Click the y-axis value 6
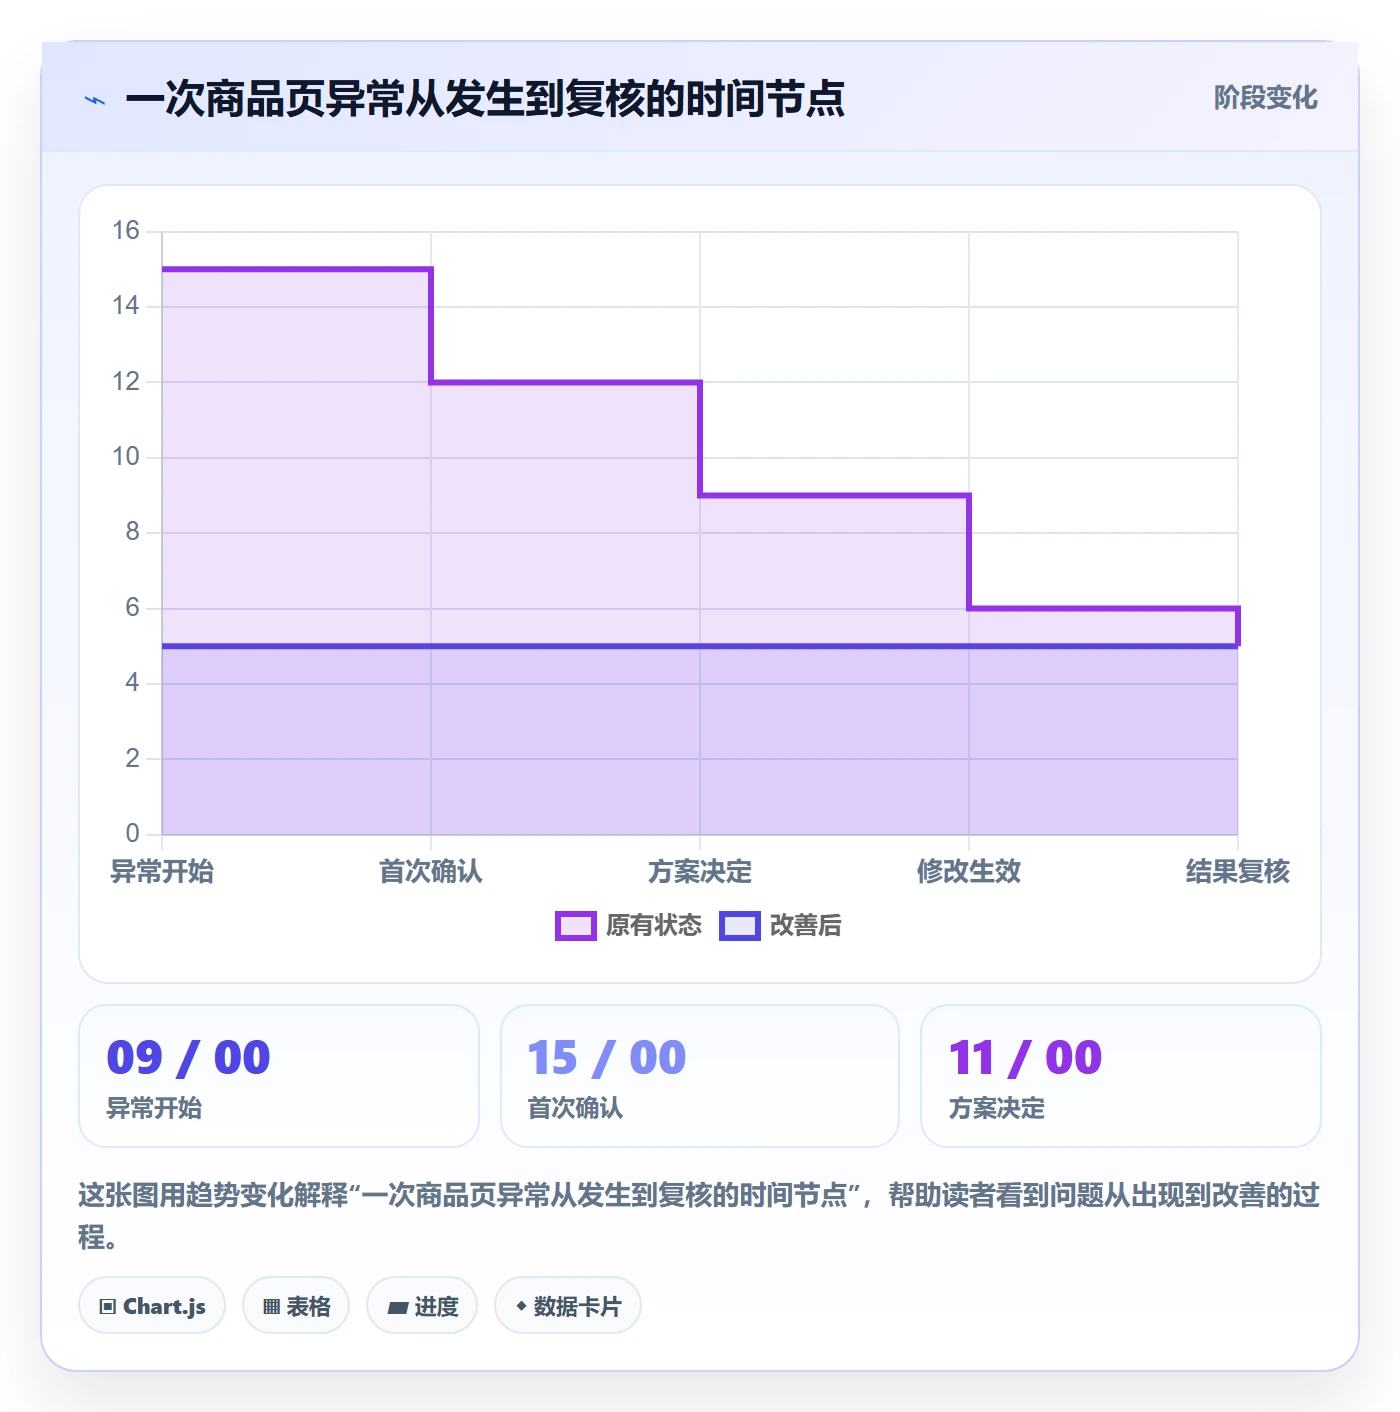 point(132,608)
